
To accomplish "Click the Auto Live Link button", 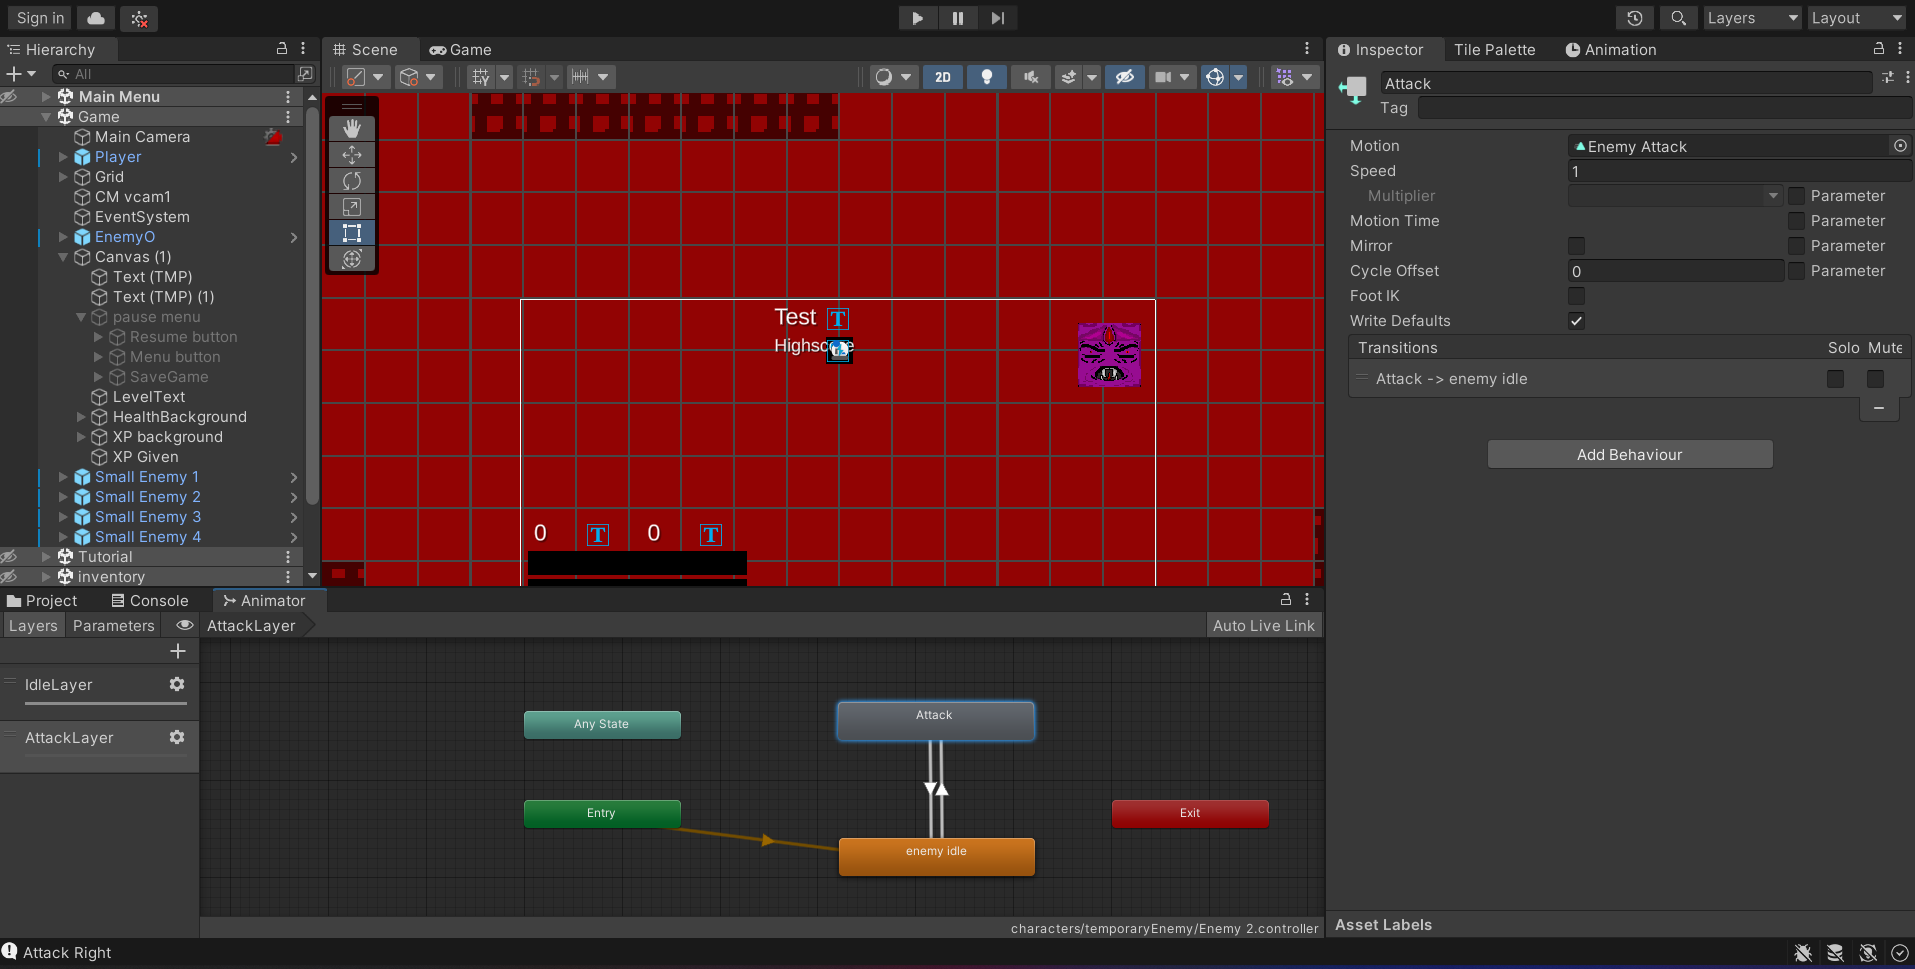I will (x=1263, y=625).
